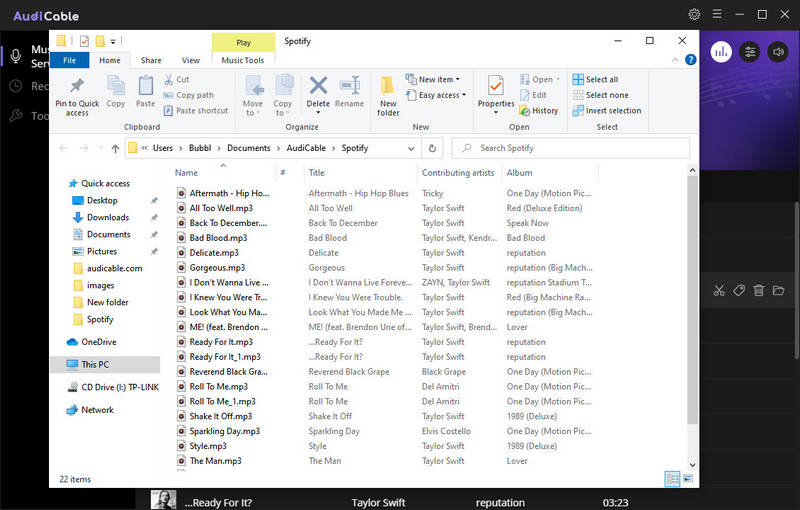Image resolution: width=800 pixels, height=510 pixels.
Task: Switch to large icons view layout
Action: (688, 479)
